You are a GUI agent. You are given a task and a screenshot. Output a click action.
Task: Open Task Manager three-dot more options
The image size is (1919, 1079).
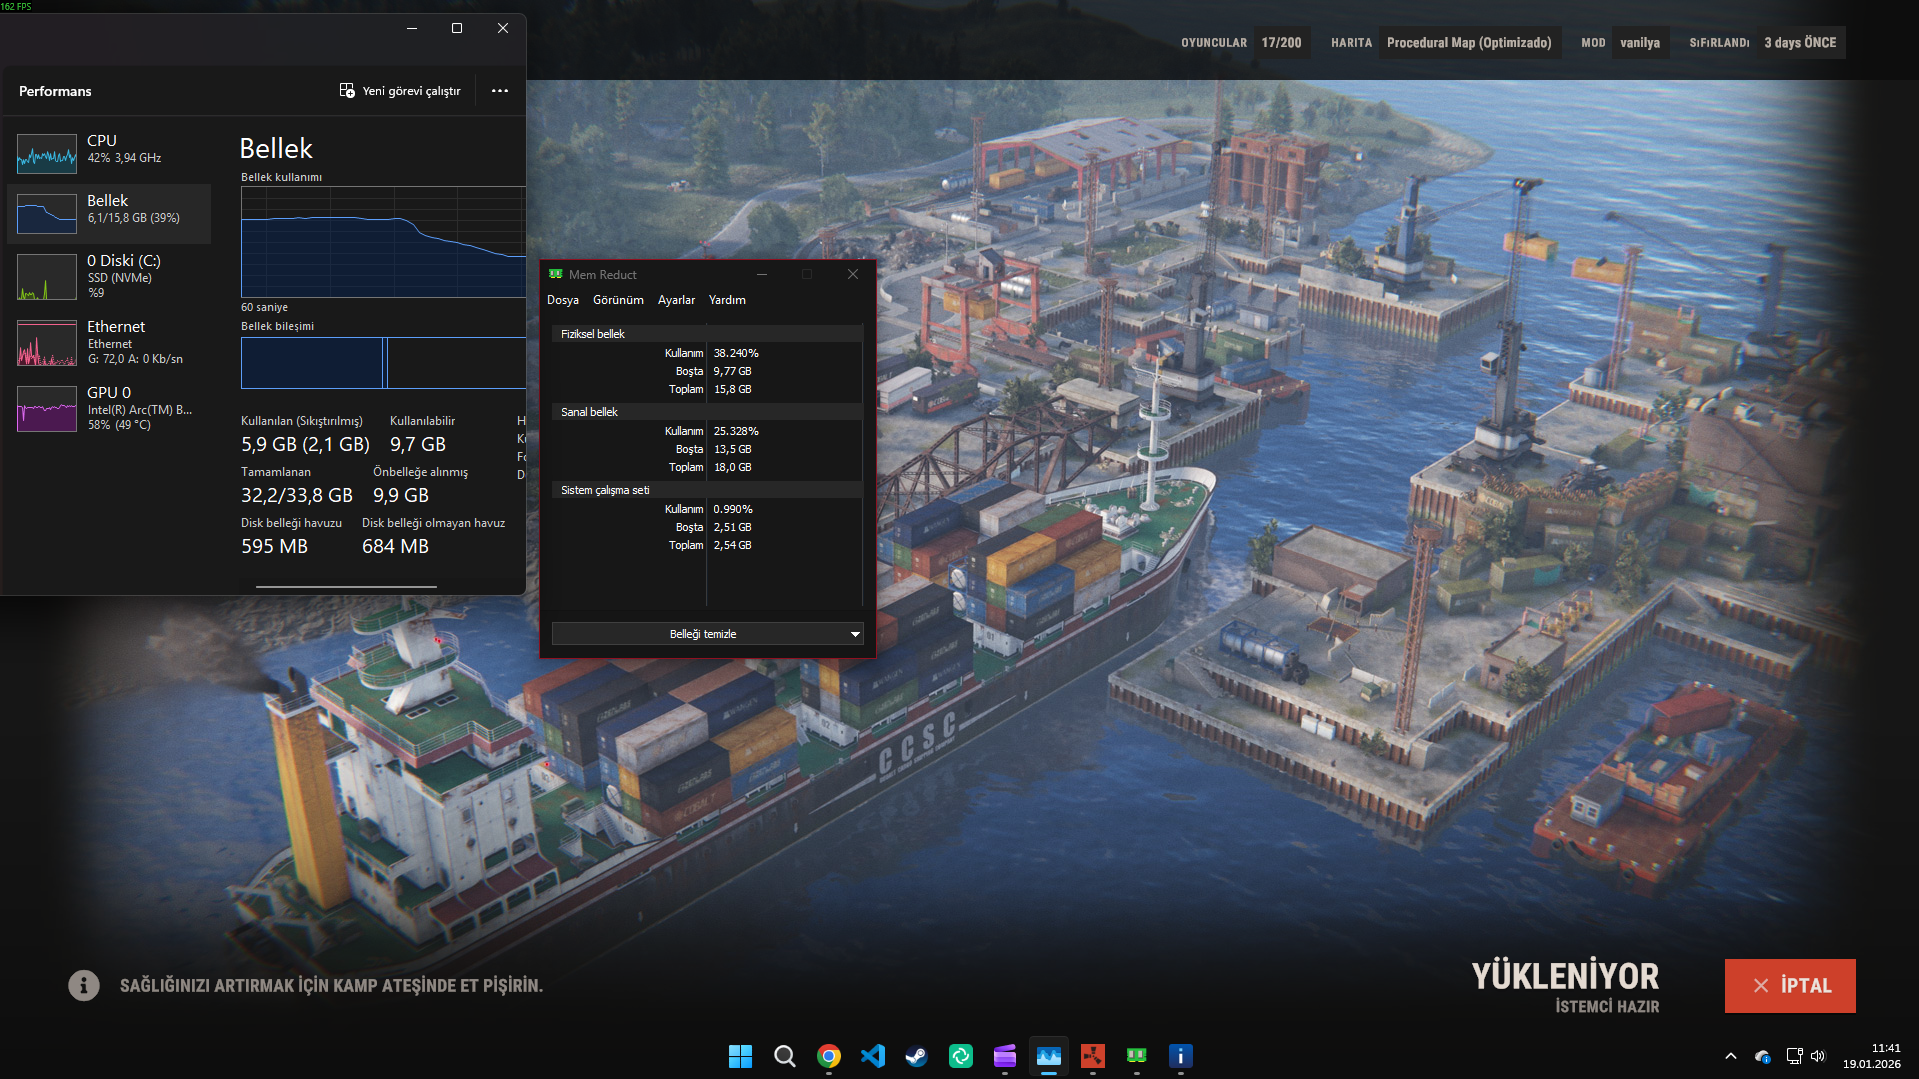pyautogui.click(x=500, y=91)
